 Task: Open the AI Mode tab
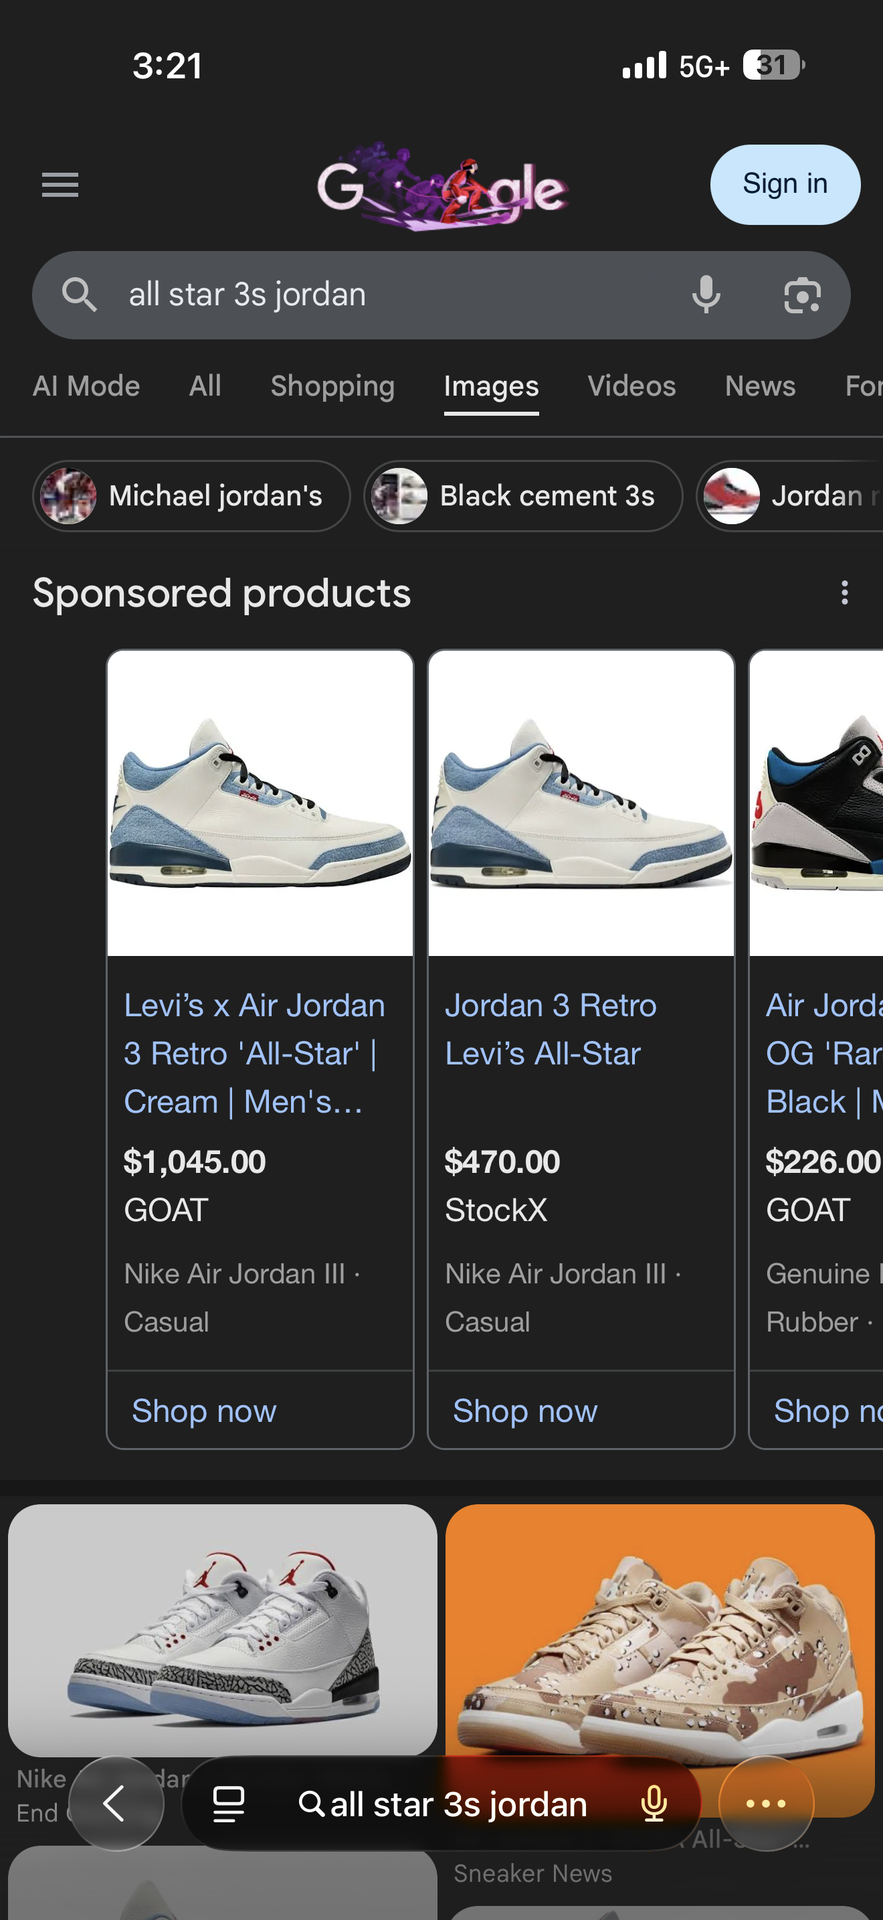click(x=86, y=386)
